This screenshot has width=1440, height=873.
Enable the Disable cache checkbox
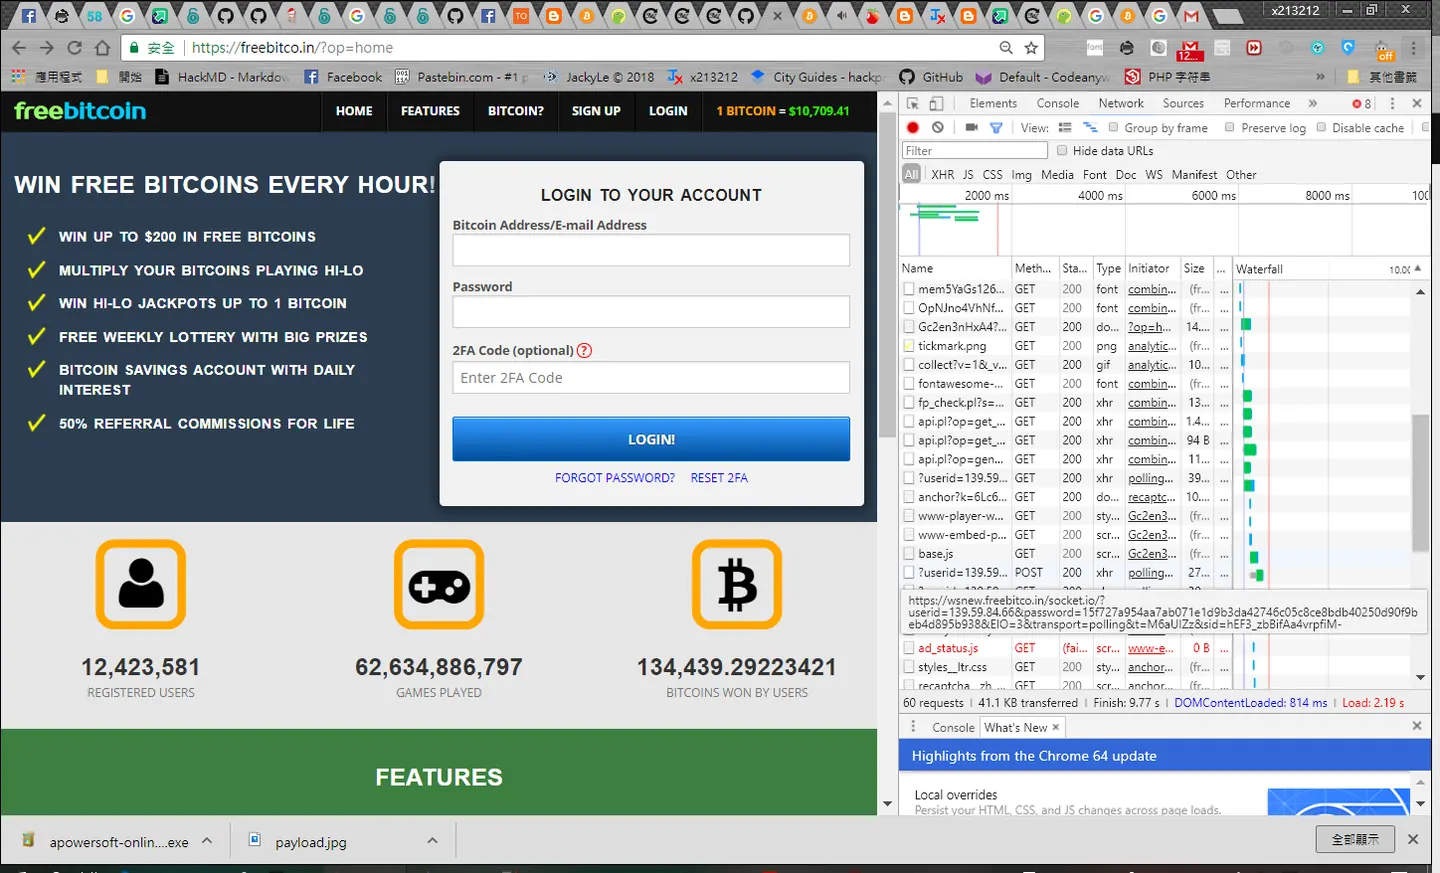[x=1321, y=127]
